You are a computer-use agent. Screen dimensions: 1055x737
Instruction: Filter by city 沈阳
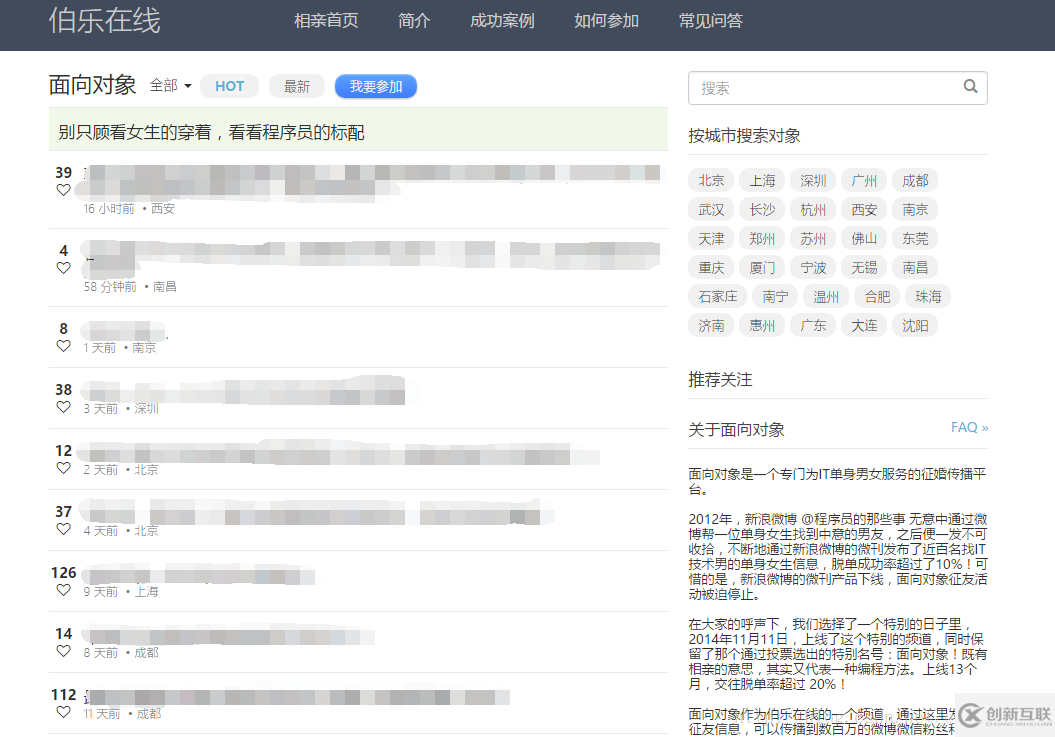(915, 325)
